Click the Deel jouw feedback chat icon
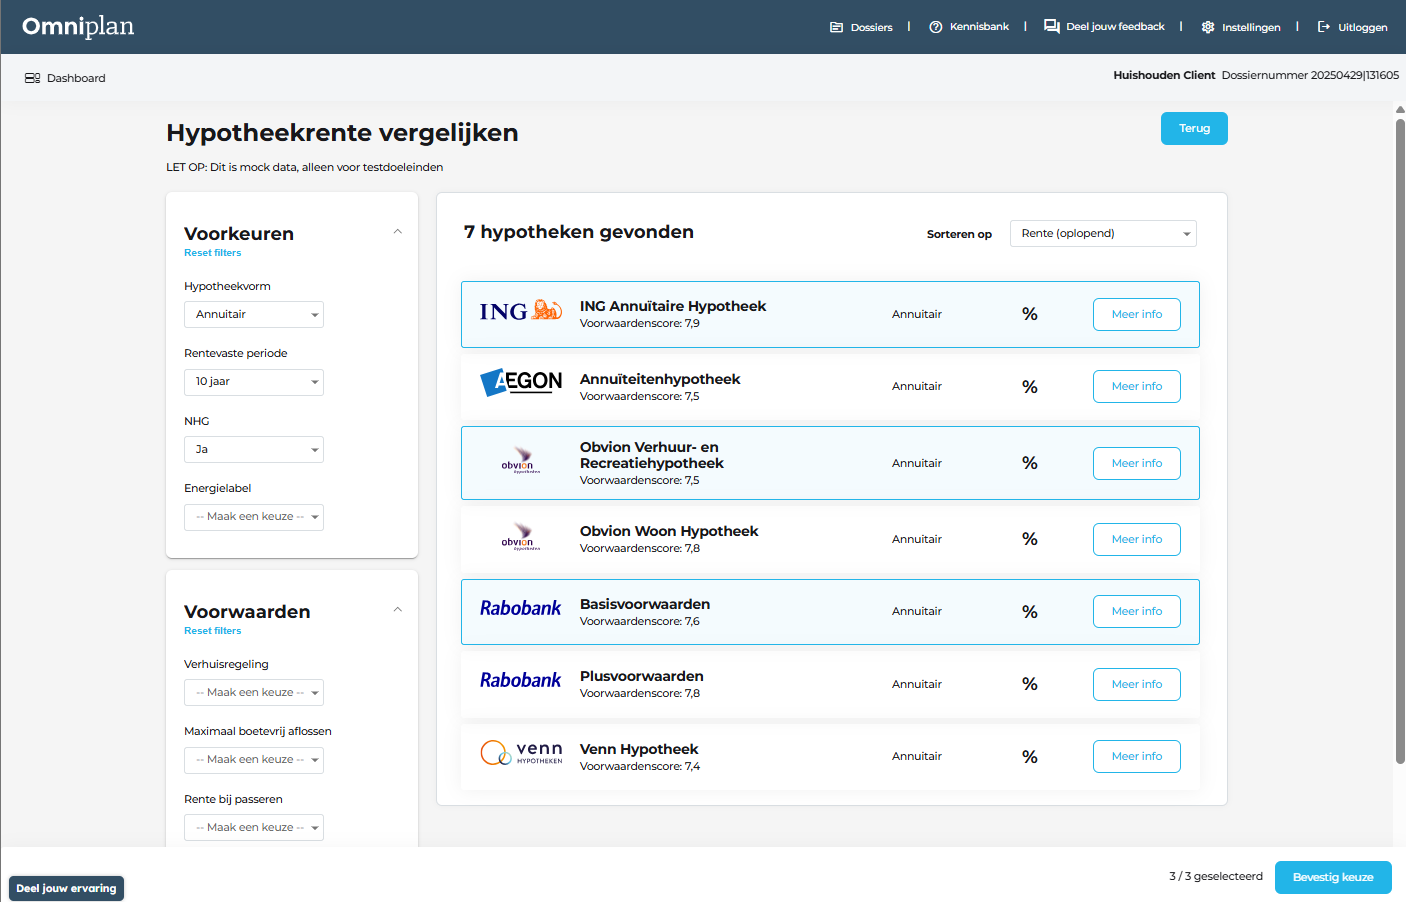 [1052, 26]
